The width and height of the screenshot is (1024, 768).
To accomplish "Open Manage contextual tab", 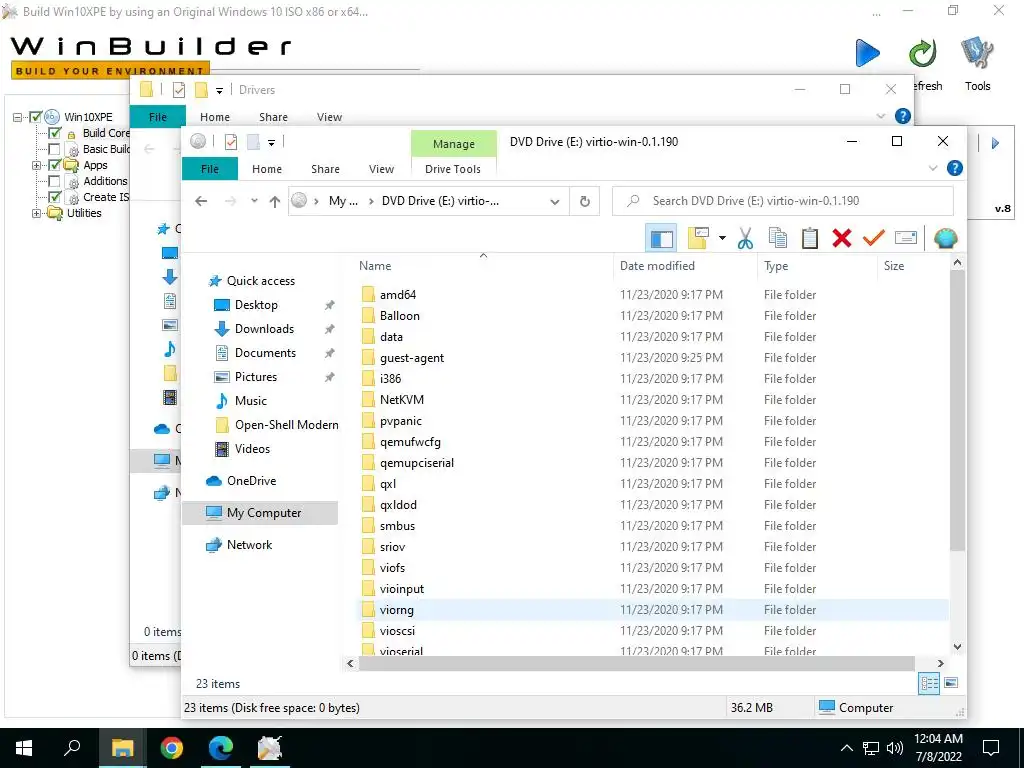I will [x=454, y=144].
